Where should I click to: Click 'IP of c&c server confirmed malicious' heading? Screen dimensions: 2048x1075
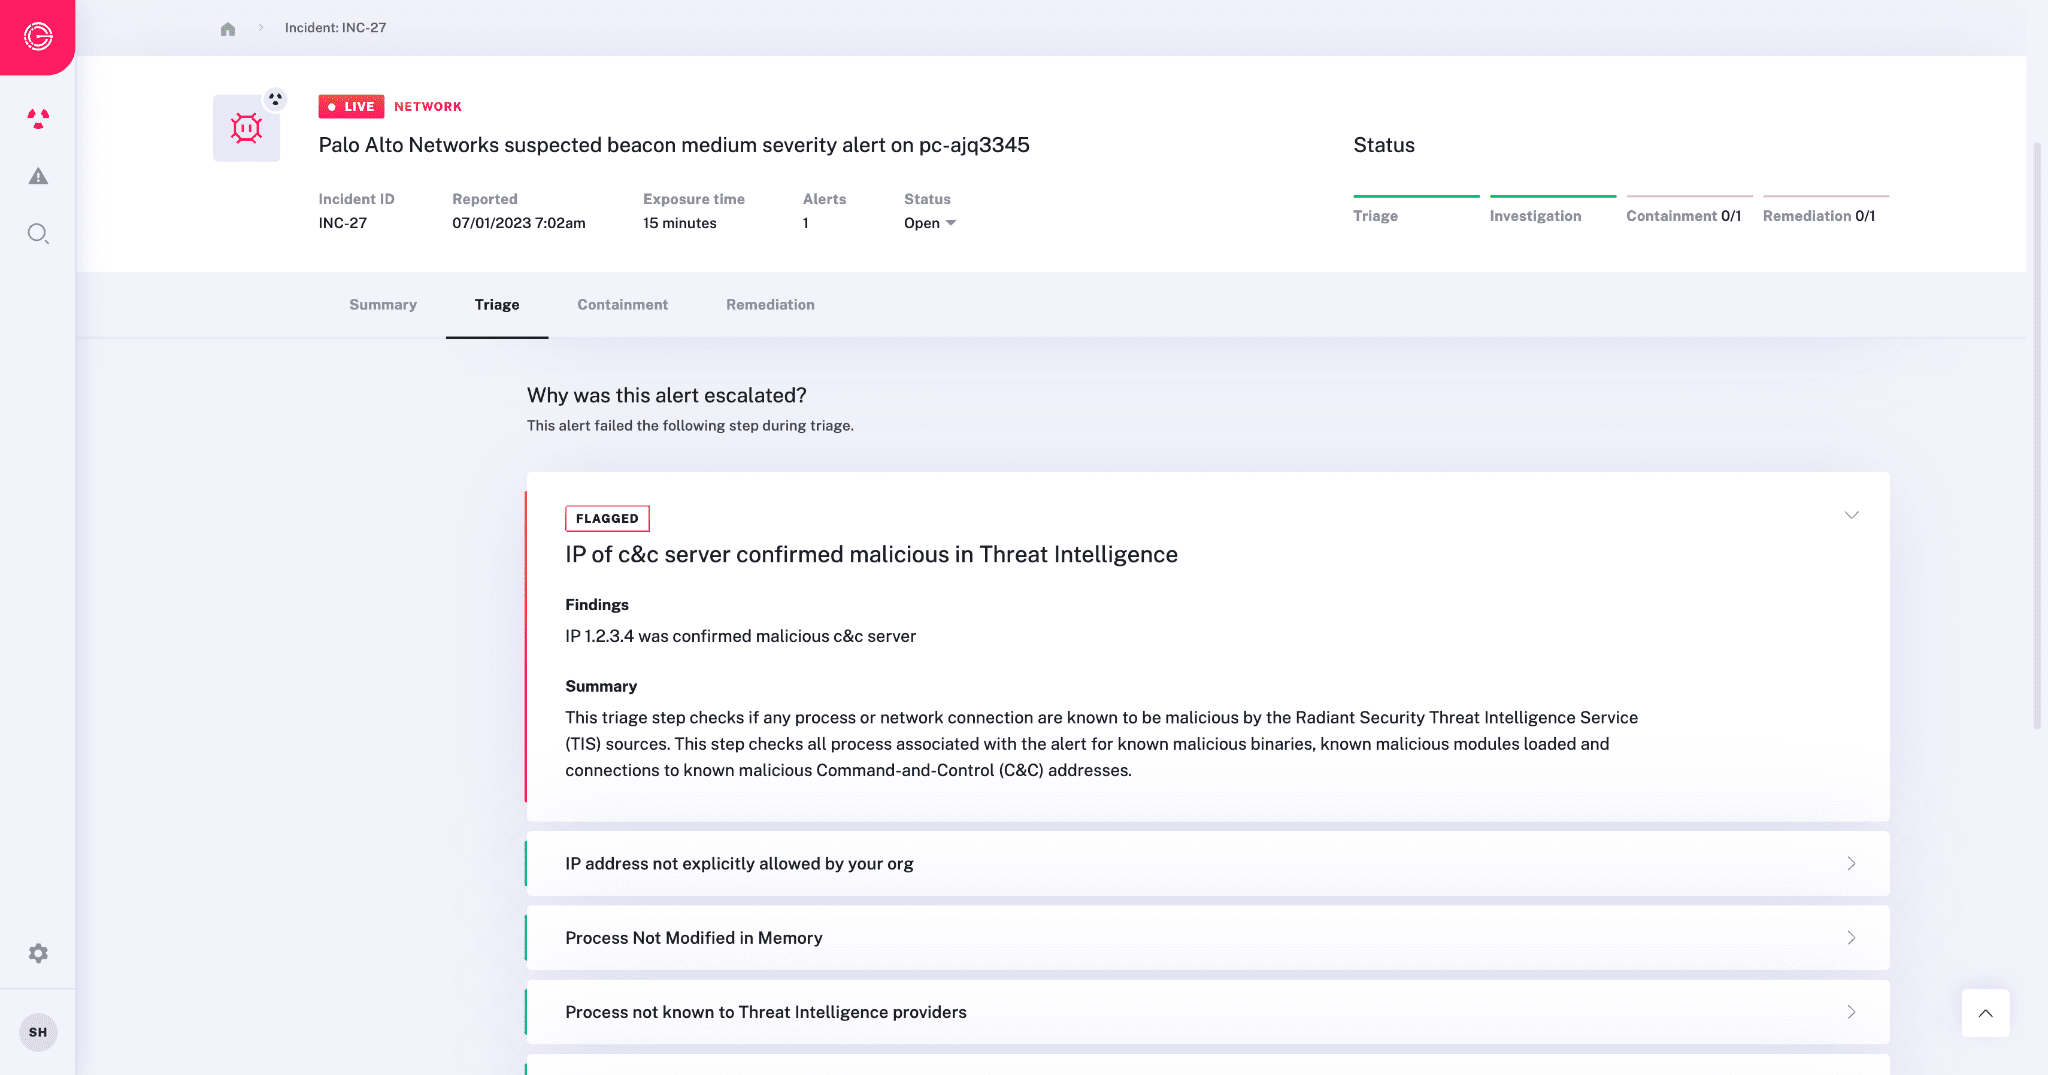tap(871, 555)
